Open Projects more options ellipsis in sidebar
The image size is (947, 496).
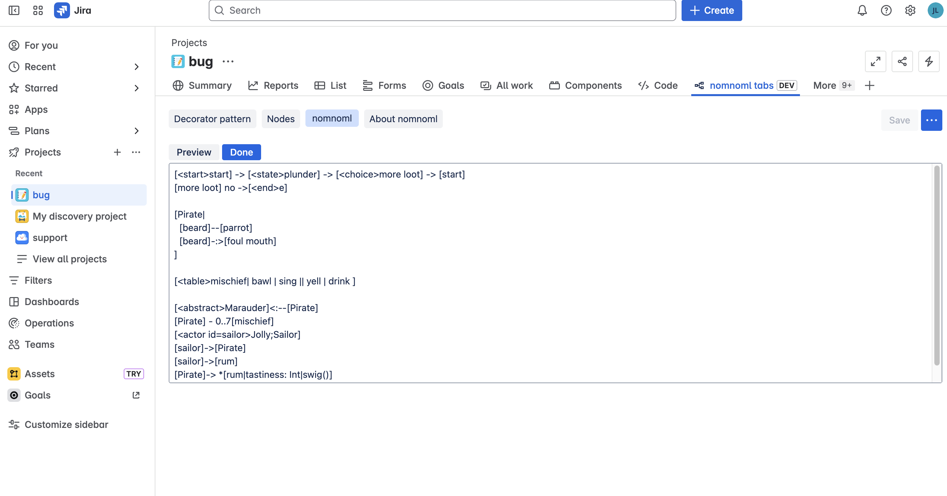coord(136,152)
